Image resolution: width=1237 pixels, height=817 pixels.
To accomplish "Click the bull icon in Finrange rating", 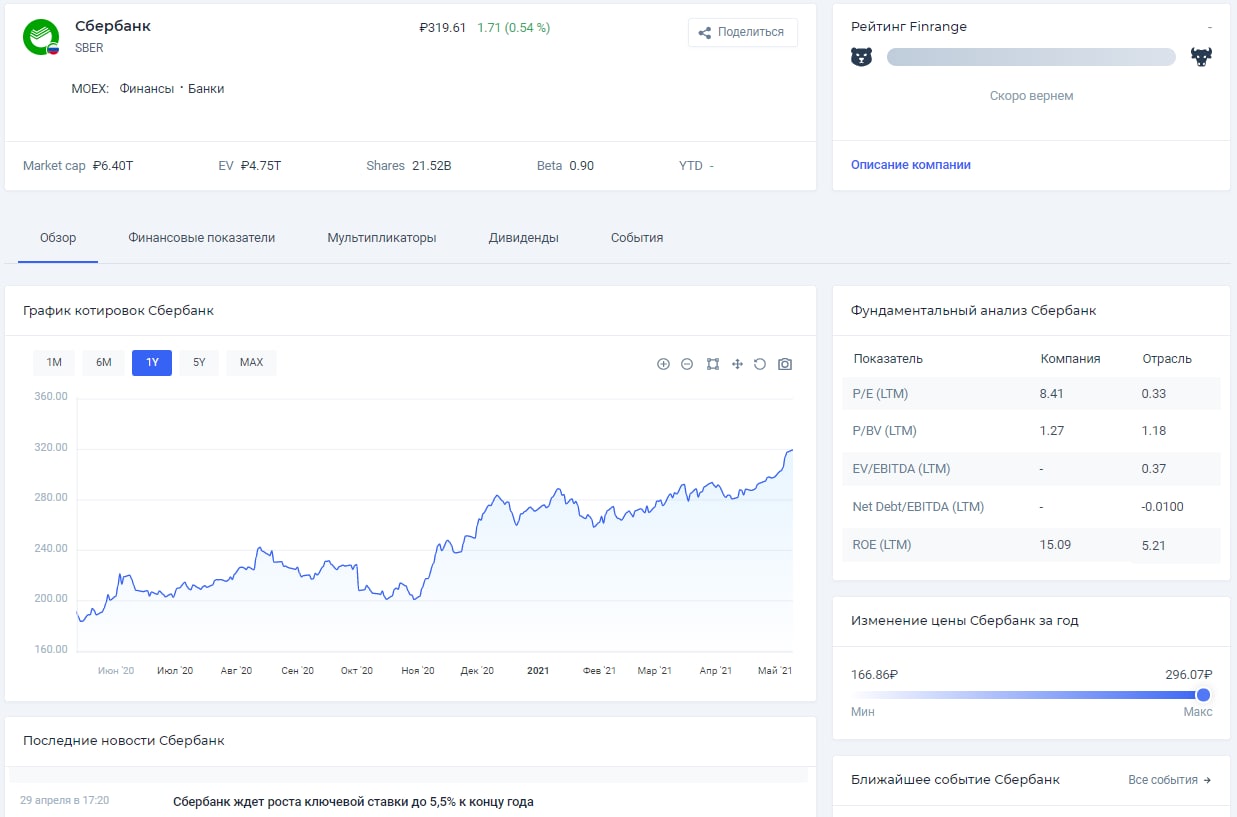I will tap(1201, 57).
